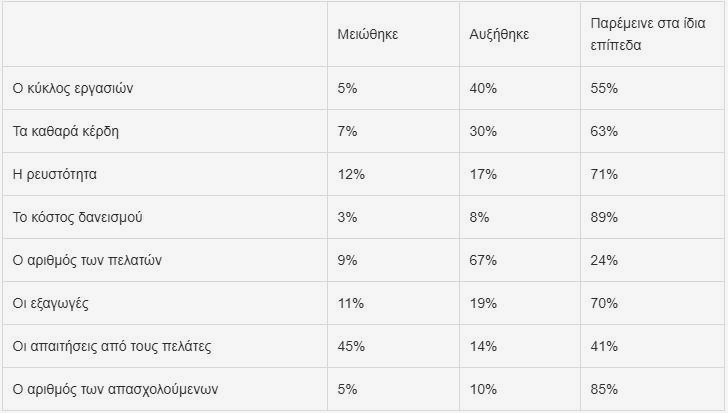Viewport: 728px width, 413px height.
Task: Click the 67% cell for αριθμός πελατών
Action: point(483,260)
